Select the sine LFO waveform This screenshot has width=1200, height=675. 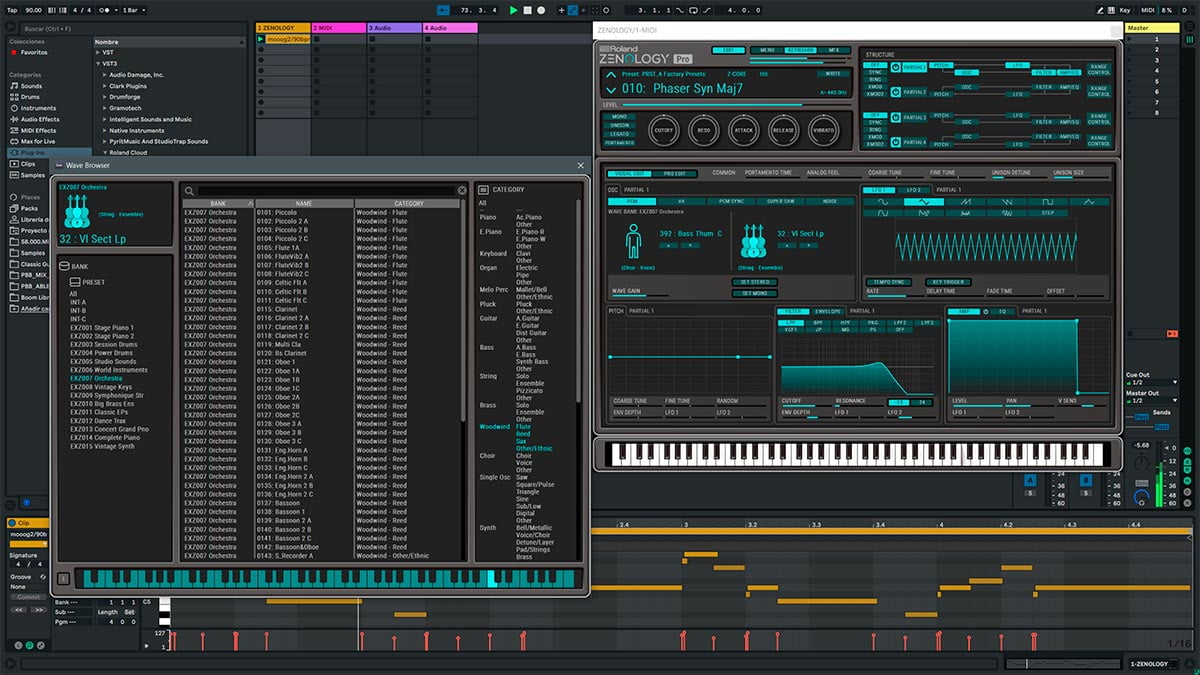[x=882, y=202]
